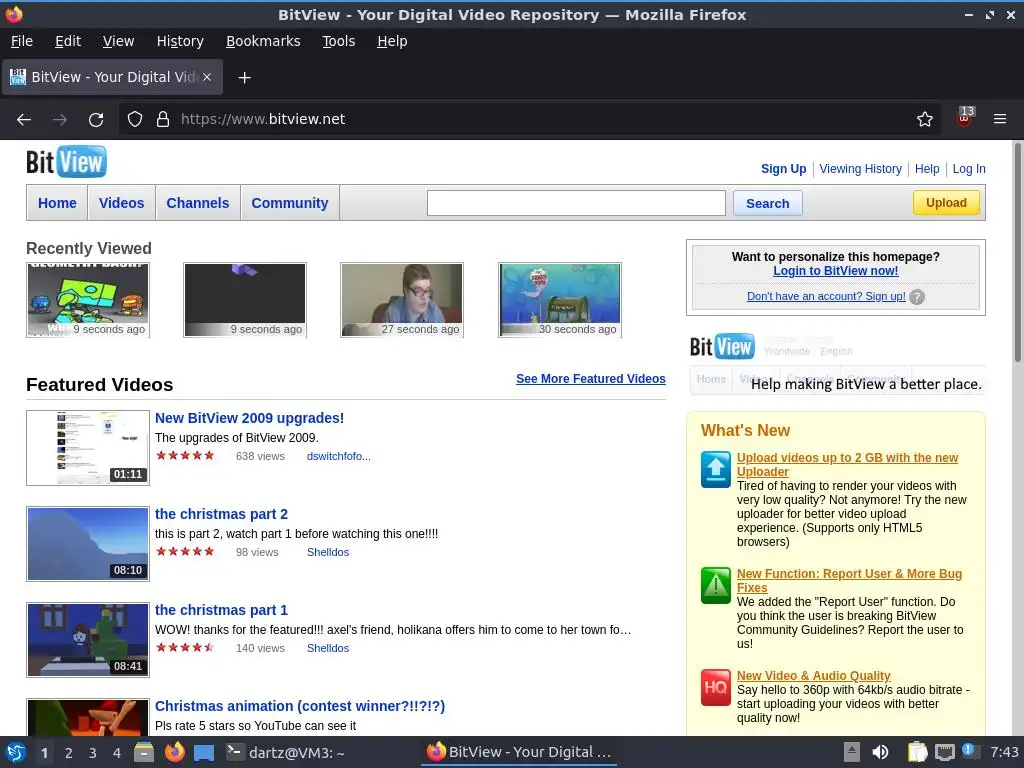Open the Help menu in the menu bar

click(x=392, y=41)
